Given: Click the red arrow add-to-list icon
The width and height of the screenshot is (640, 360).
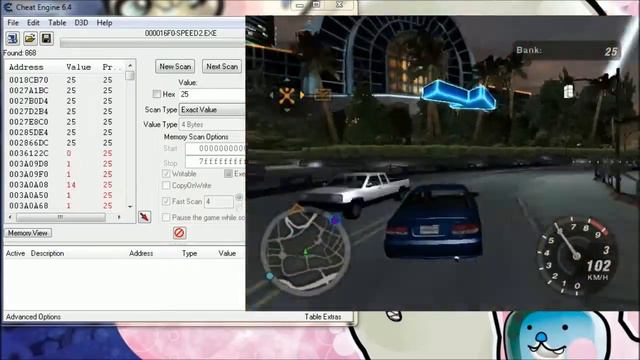Looking at the screenshot, I should (144, 217).
